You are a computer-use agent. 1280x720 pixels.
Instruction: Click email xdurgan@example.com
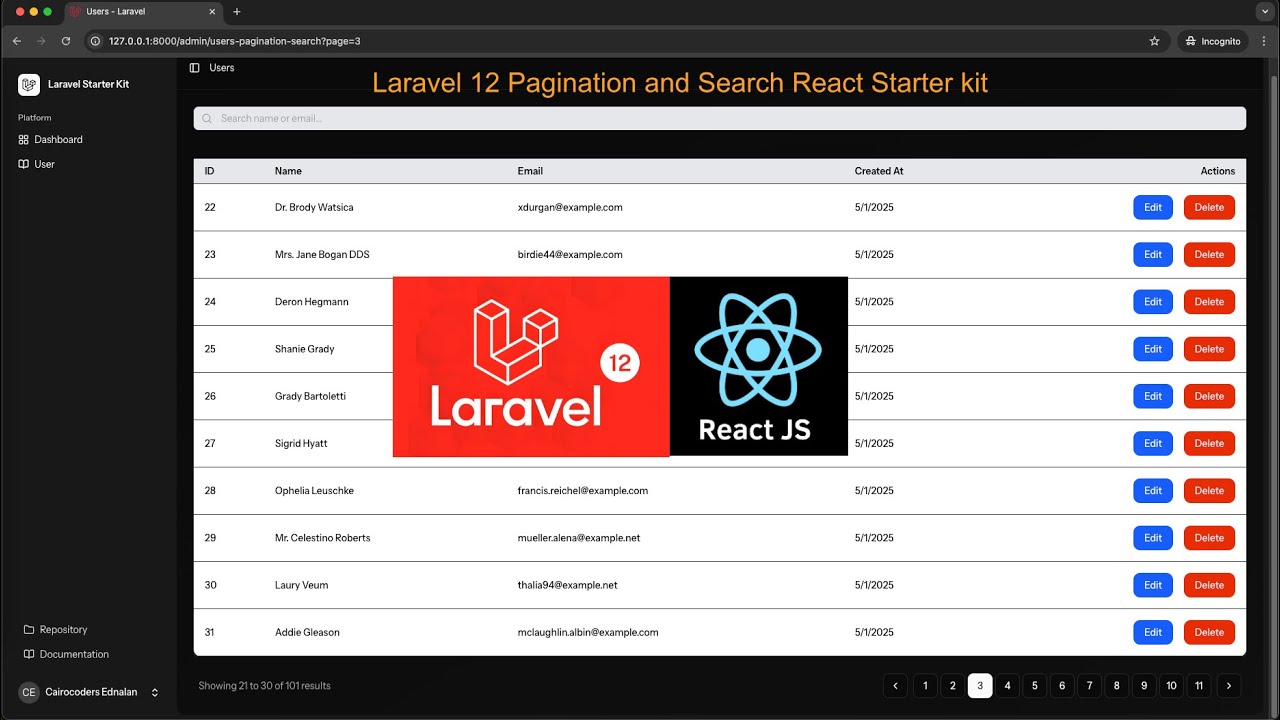[570, 207]
